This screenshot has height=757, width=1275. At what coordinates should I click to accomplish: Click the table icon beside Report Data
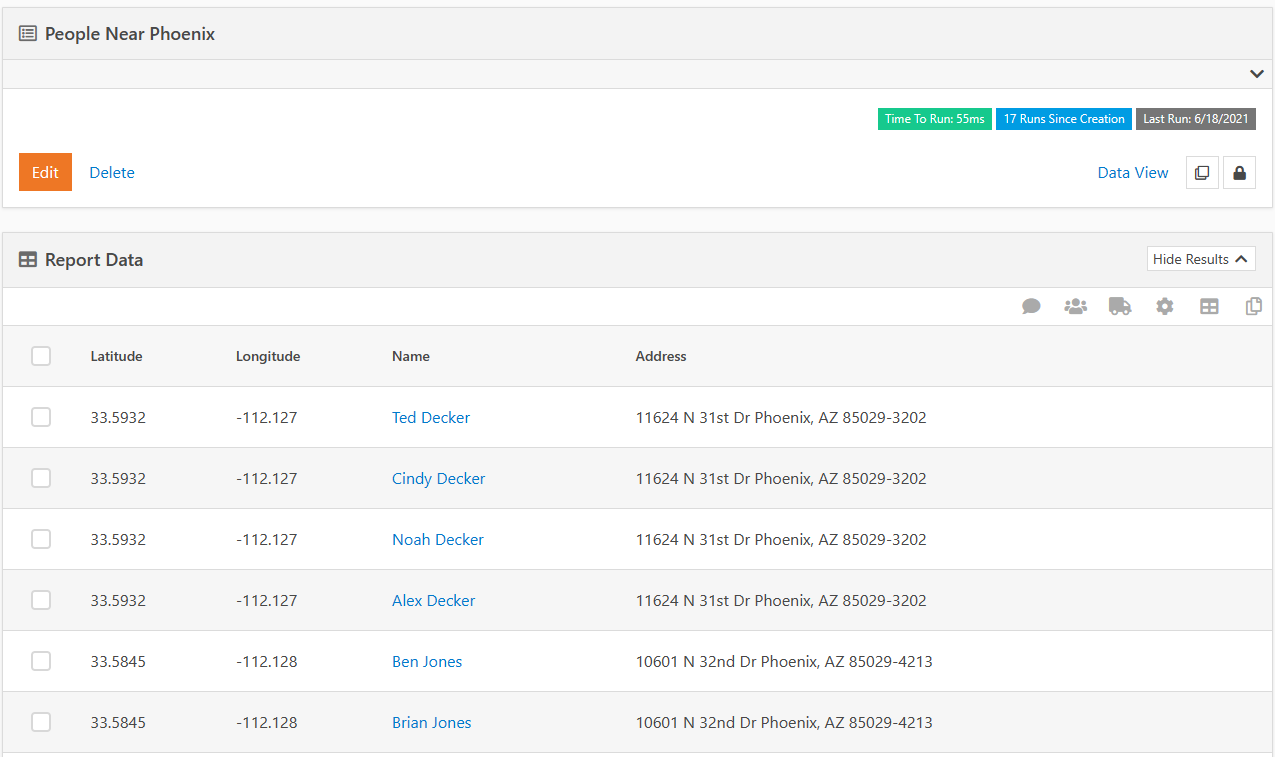point(28,260)
